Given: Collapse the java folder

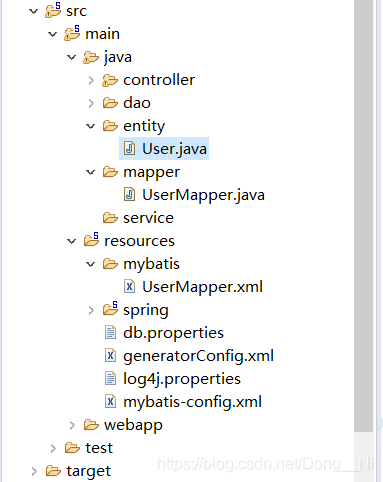Looking at the screenshot, I should click(72, 58).
